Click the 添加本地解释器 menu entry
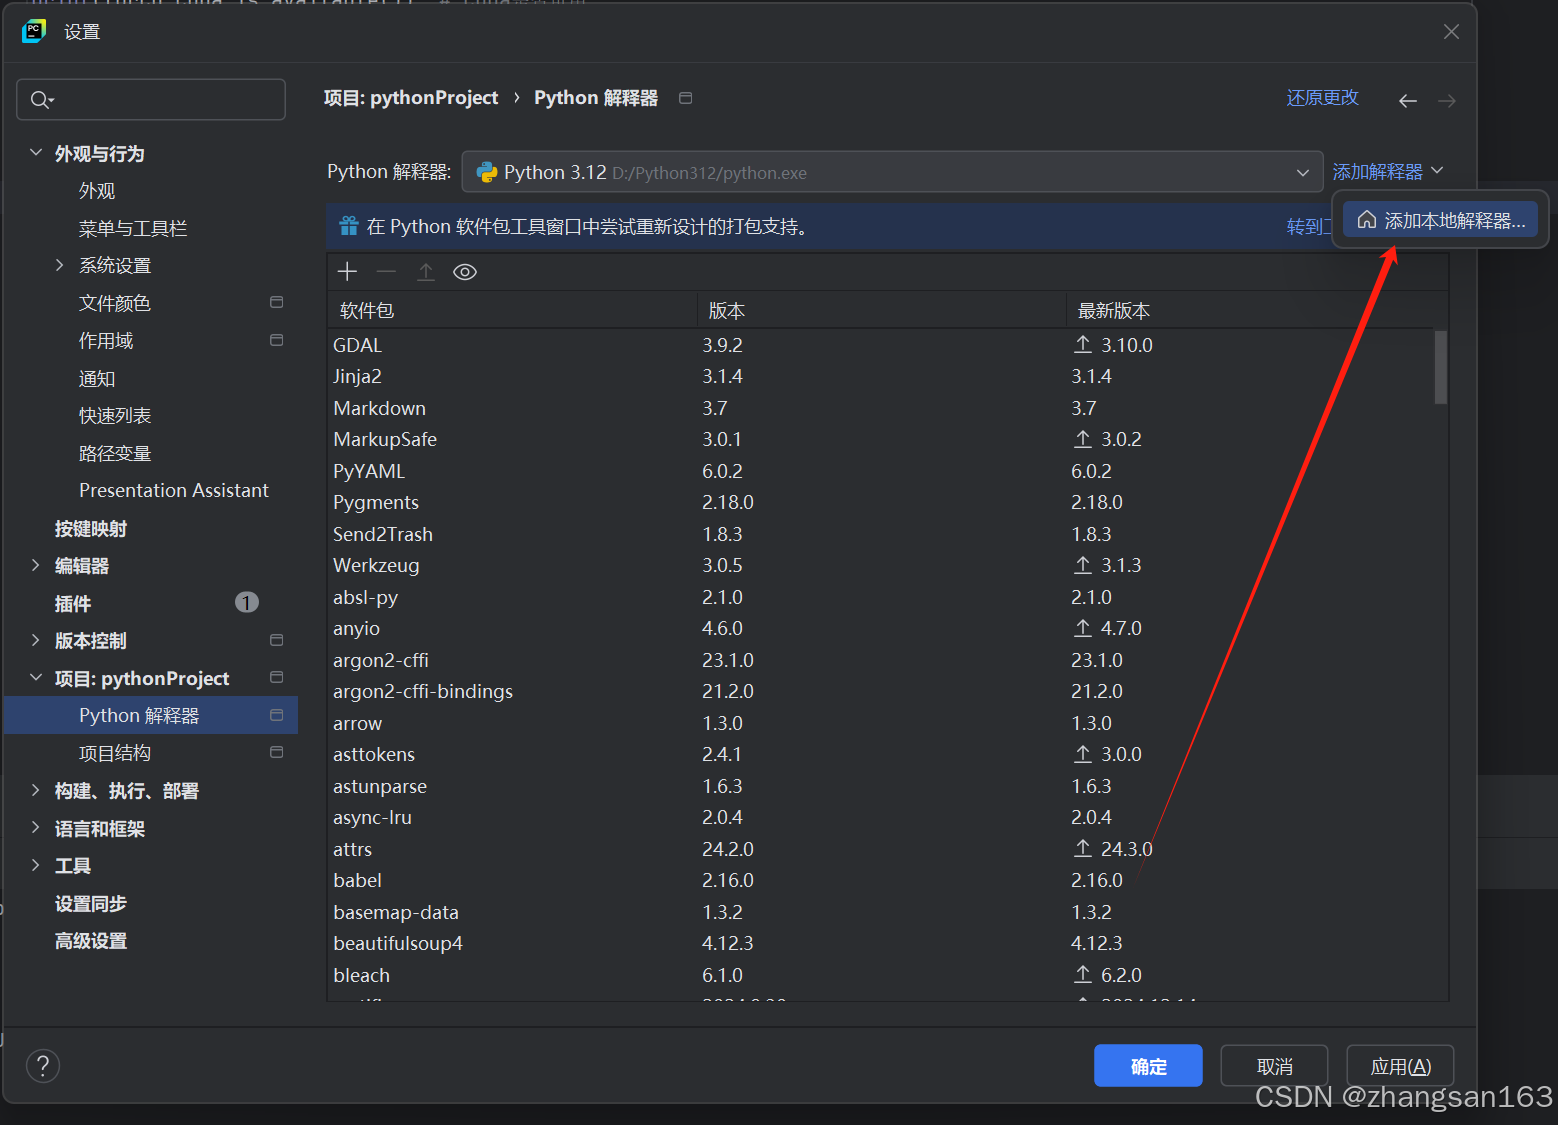This screenshot has height=1125, width=1558. pyautogui.click(x=1440, y=219)
